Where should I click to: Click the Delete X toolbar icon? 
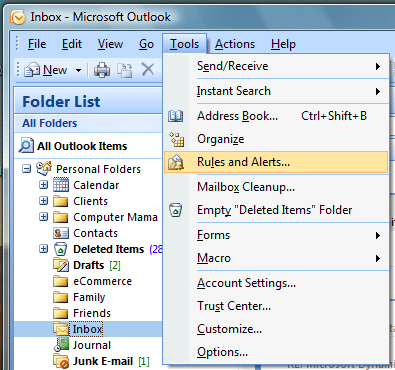(x=148, y=70)
